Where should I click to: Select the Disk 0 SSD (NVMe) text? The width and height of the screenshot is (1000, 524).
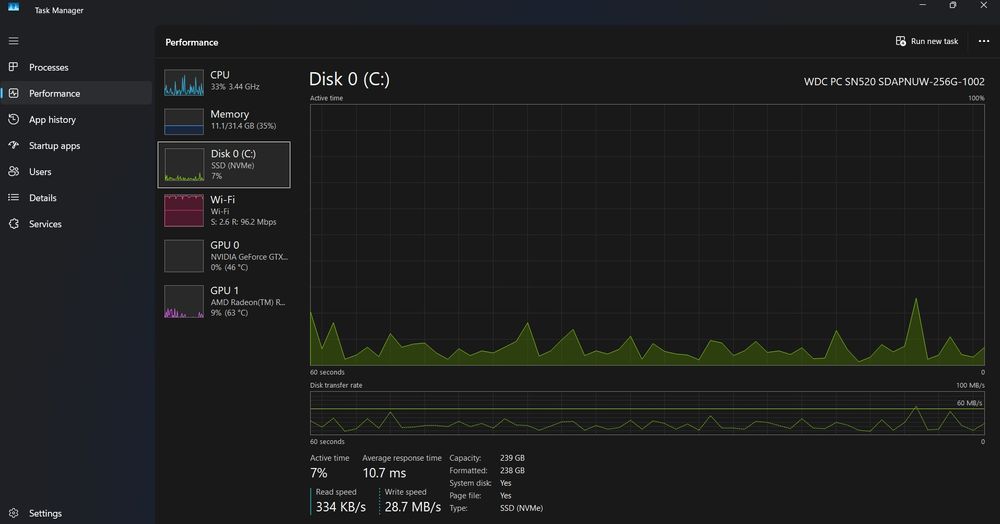[x=233, y=166]
